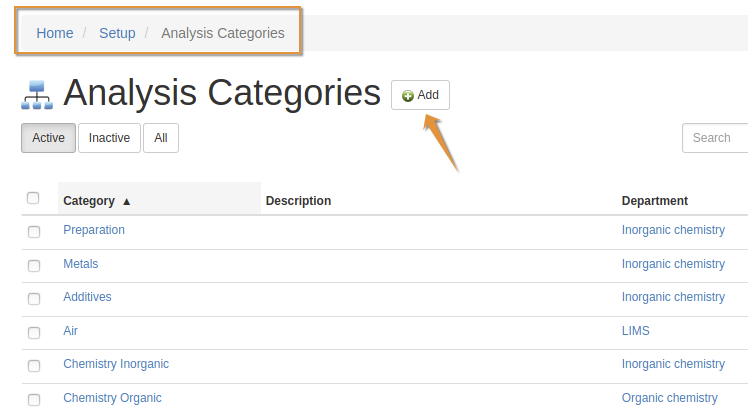The width and height of the screenshot is (748, 415).
Task: Open the Chemistry Organic category
Action: pos(112,398)
